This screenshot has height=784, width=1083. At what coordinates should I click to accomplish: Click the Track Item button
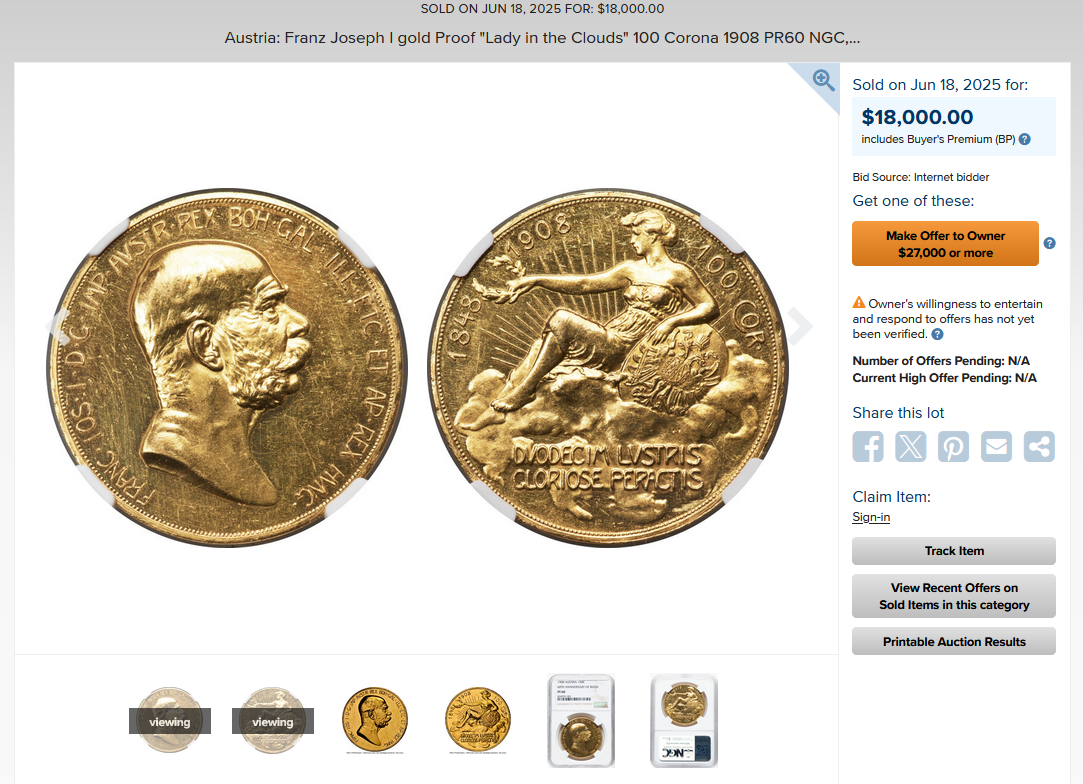[x=954, y=551]
